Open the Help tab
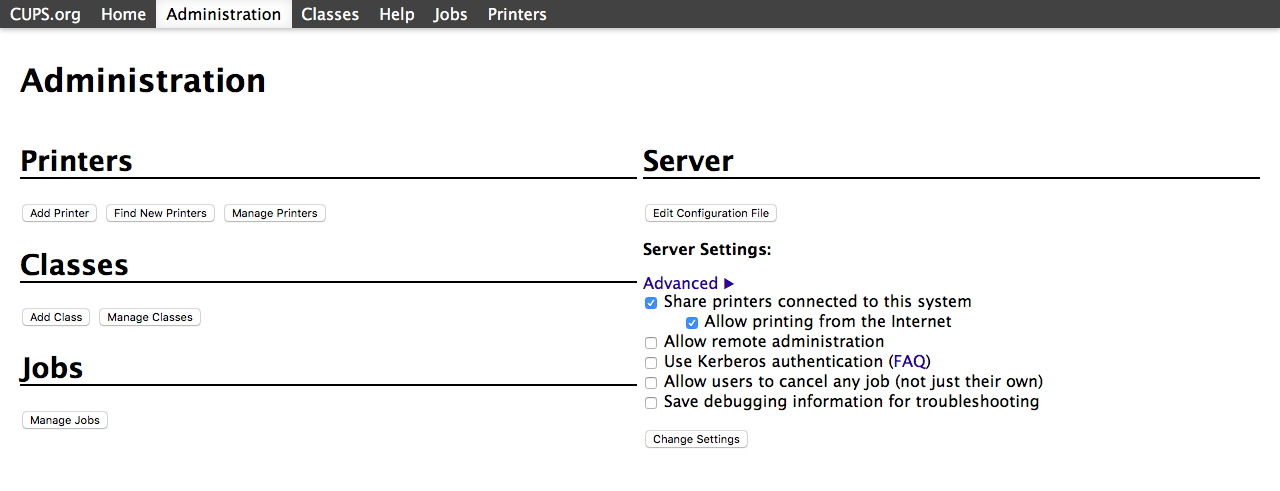 [397, 14]
